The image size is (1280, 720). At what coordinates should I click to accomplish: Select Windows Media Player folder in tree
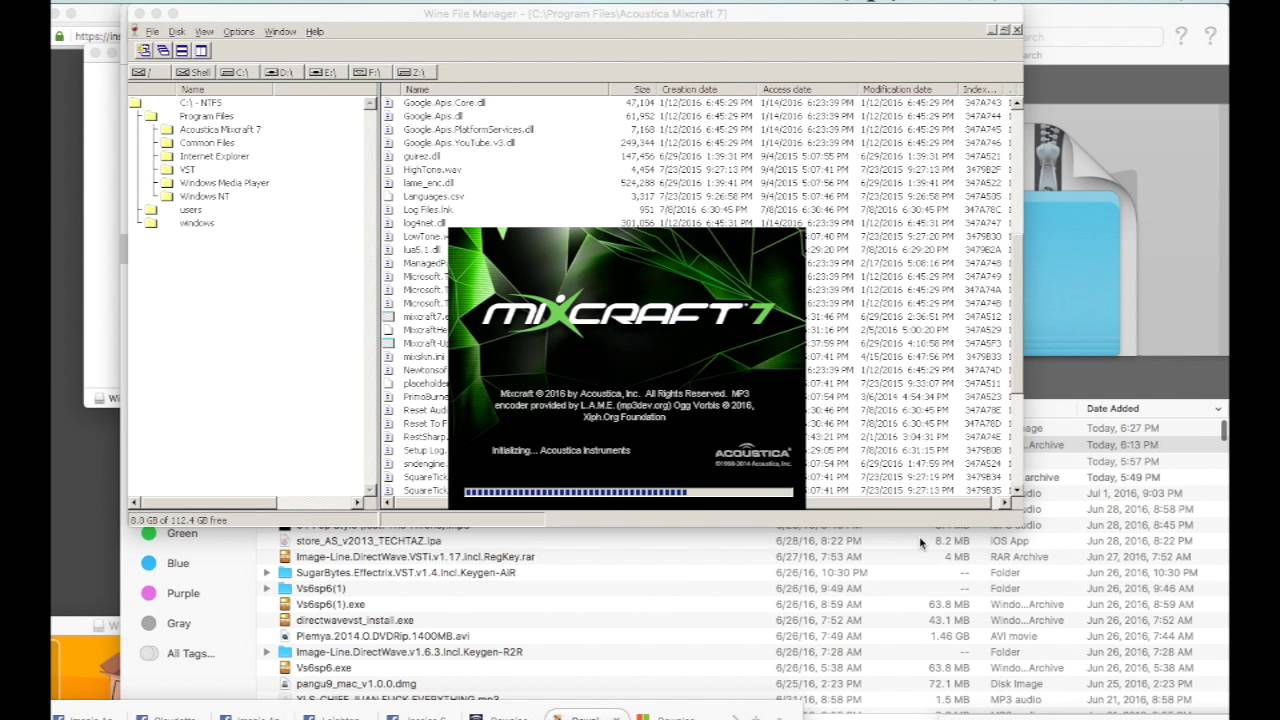(224, 183)
